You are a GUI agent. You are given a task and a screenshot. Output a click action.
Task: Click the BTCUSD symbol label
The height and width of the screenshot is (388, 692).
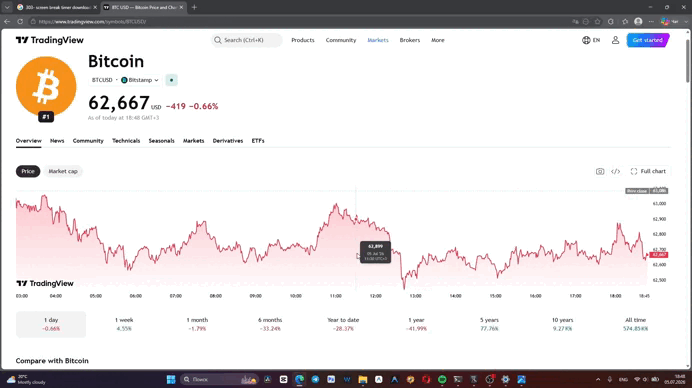click(102, 80)
